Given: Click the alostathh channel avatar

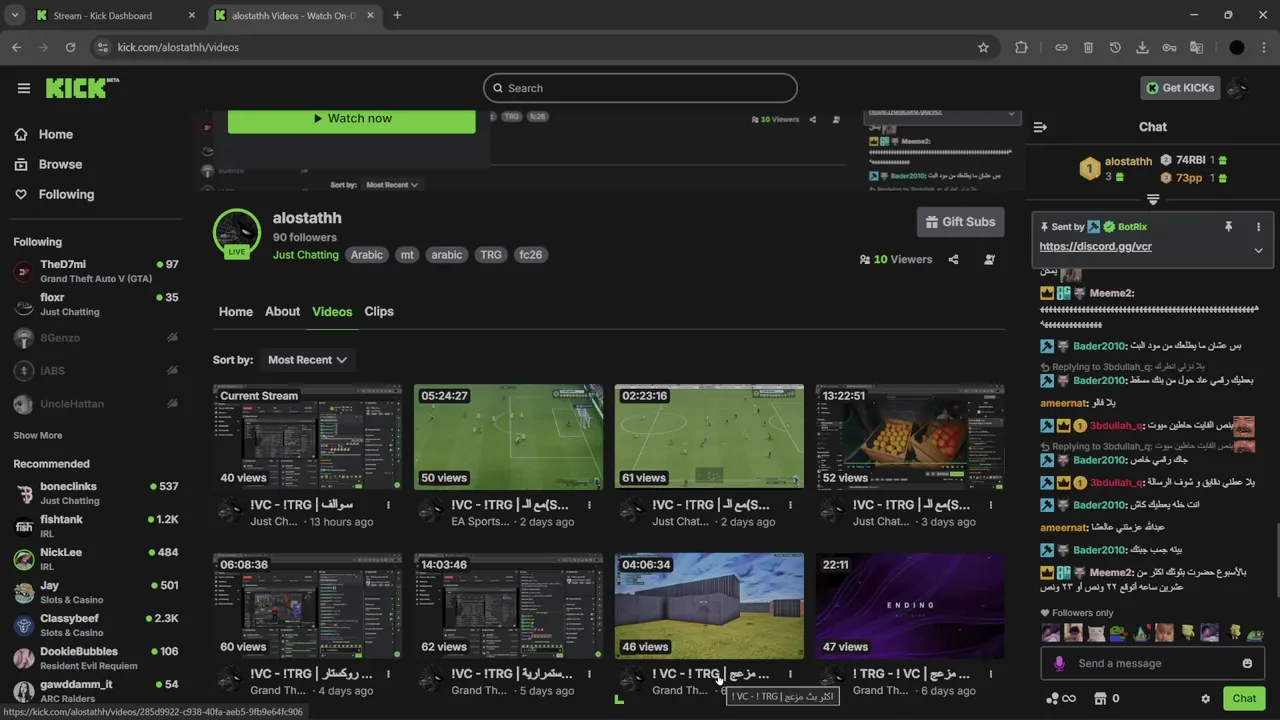Looking at the screenshot, I should click(x=237, y=234).
